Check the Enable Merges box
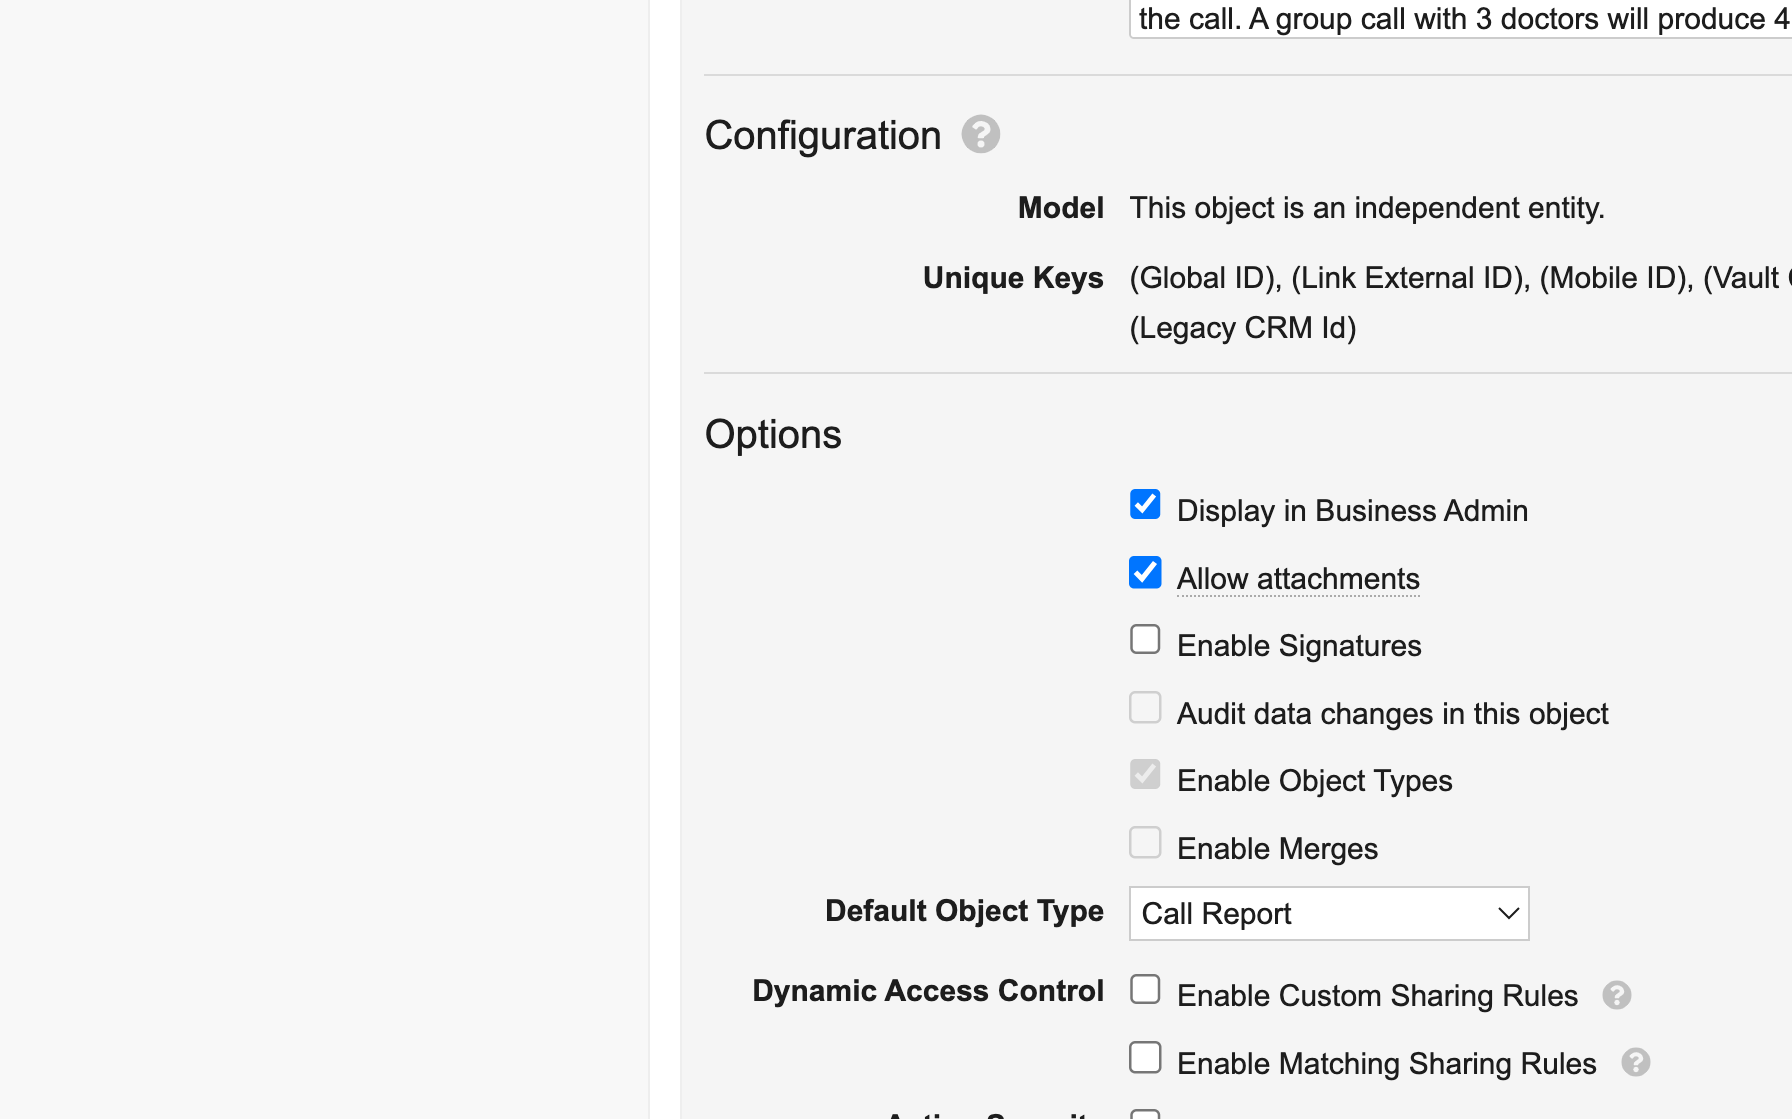Screen dimensions: 1792x1119 click(x=1145, y=843)
